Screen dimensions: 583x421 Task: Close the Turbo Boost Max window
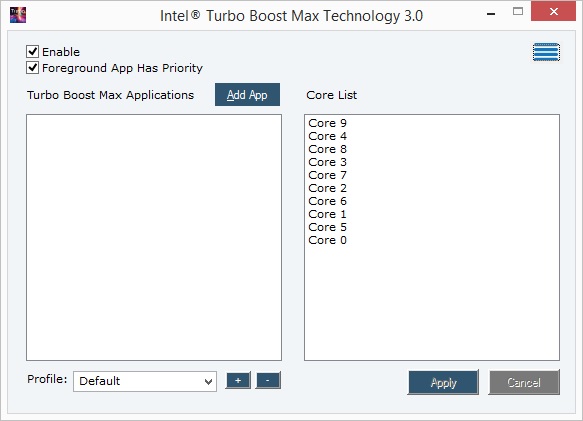(553, 11)
